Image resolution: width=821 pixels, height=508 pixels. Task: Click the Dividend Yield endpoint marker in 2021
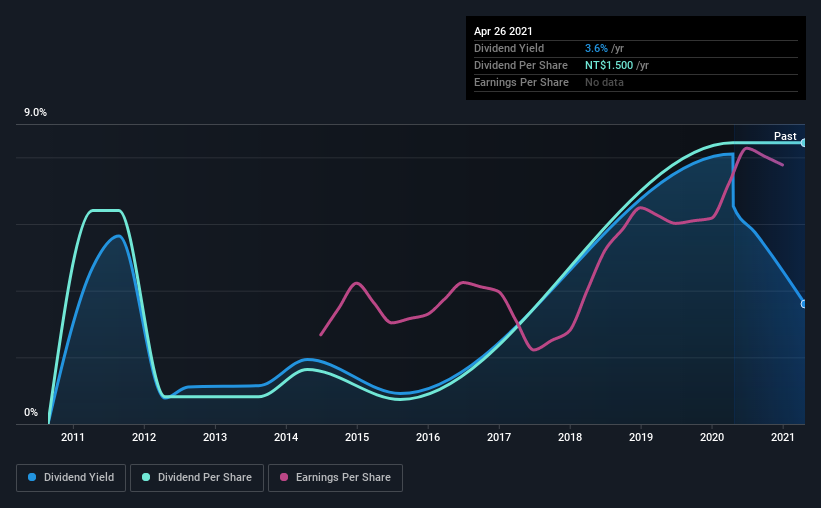(x=804, y=304)
